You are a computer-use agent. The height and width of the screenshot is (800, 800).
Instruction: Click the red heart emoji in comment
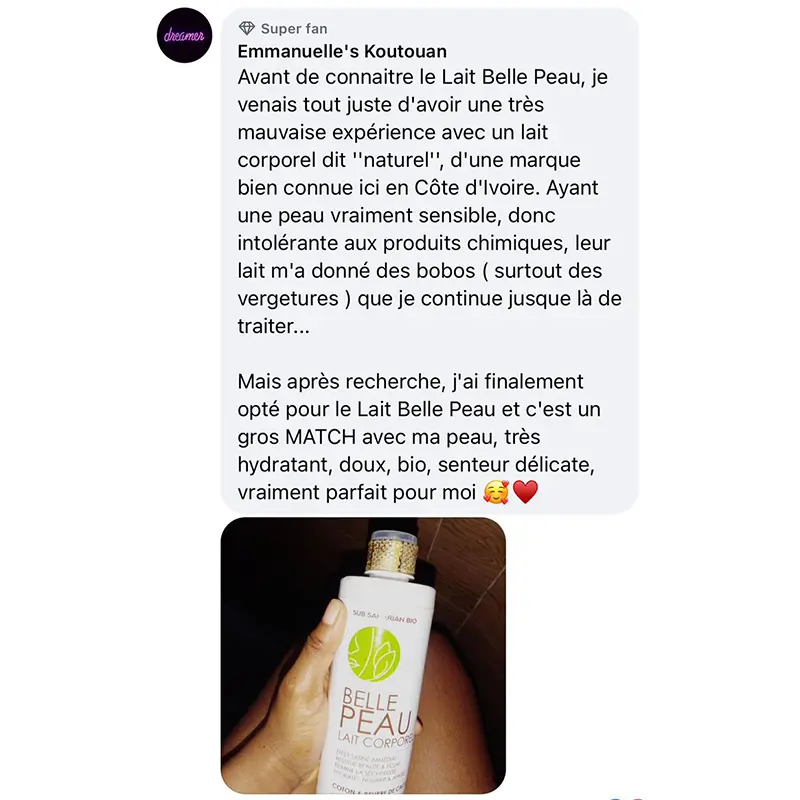point(525,492)
